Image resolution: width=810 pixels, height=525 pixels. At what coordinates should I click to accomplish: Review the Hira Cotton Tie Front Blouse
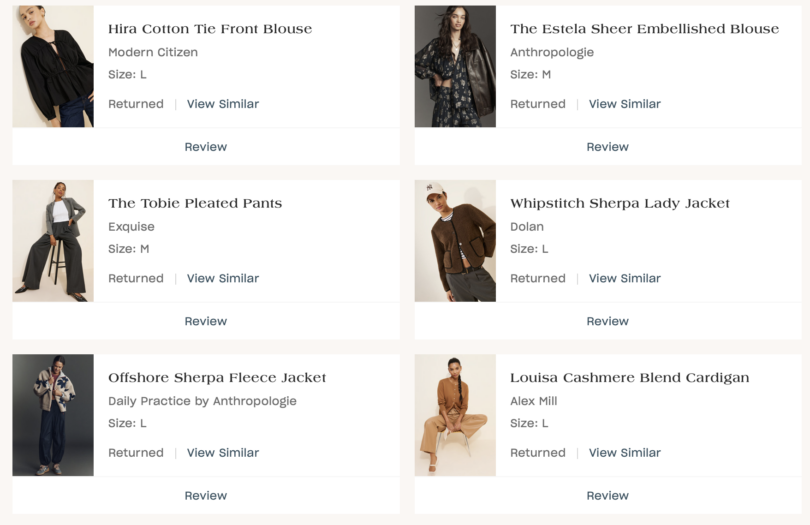tap(206, 147)
